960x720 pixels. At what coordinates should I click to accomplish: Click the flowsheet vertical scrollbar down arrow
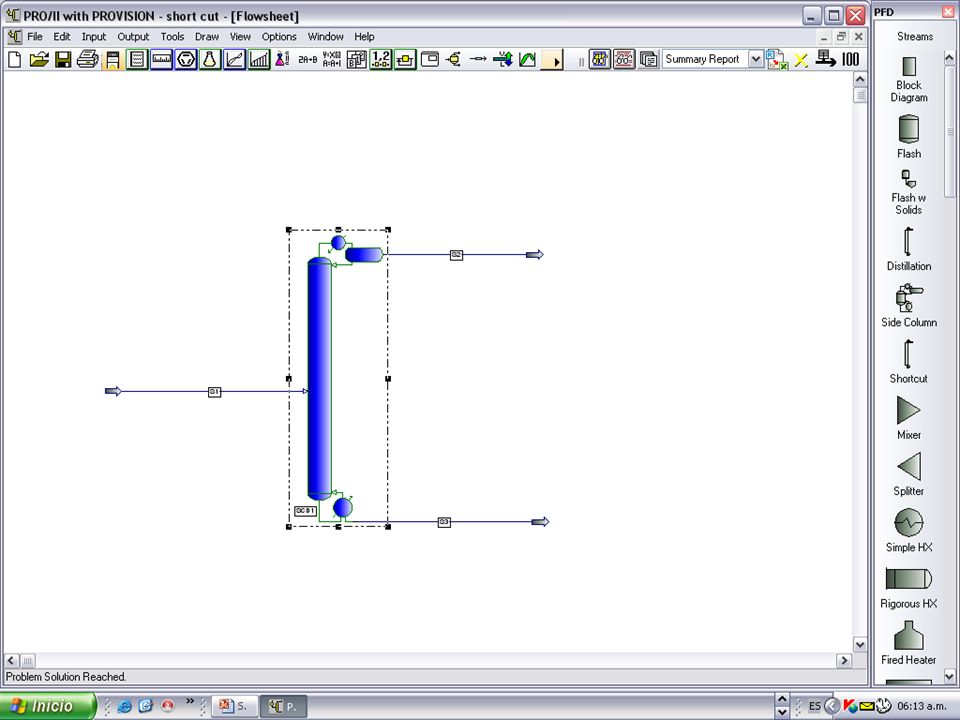pyautogui.click(x=860, y=644)
